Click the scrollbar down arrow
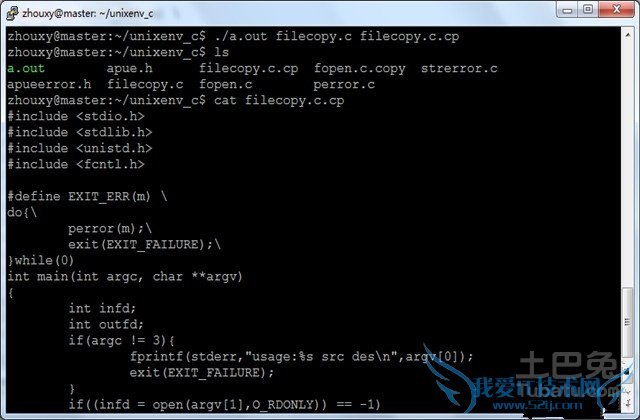This screenshot has height=420, width=640. 628,403
